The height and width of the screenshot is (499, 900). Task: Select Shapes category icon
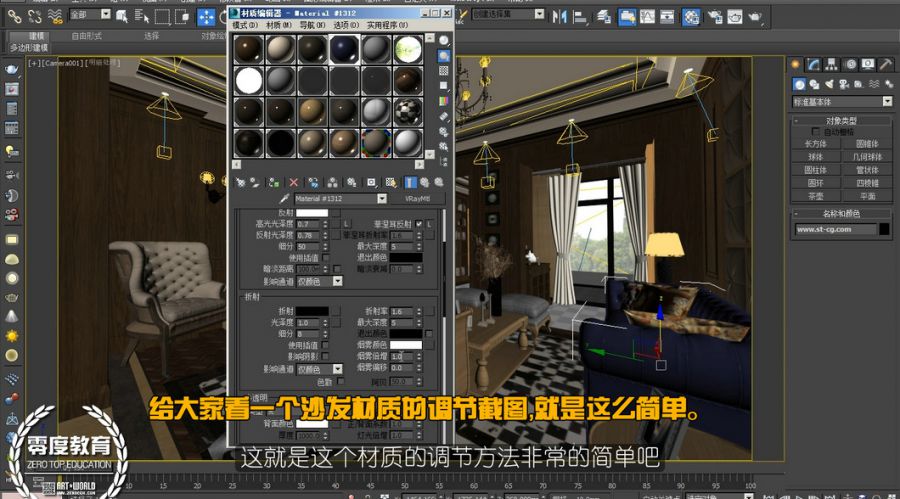[x=814, y=84]
